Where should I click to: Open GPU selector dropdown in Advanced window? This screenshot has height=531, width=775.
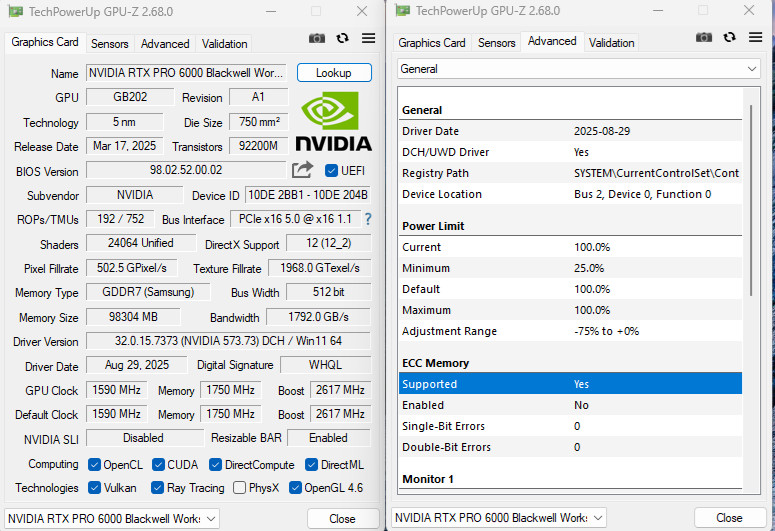498,518
